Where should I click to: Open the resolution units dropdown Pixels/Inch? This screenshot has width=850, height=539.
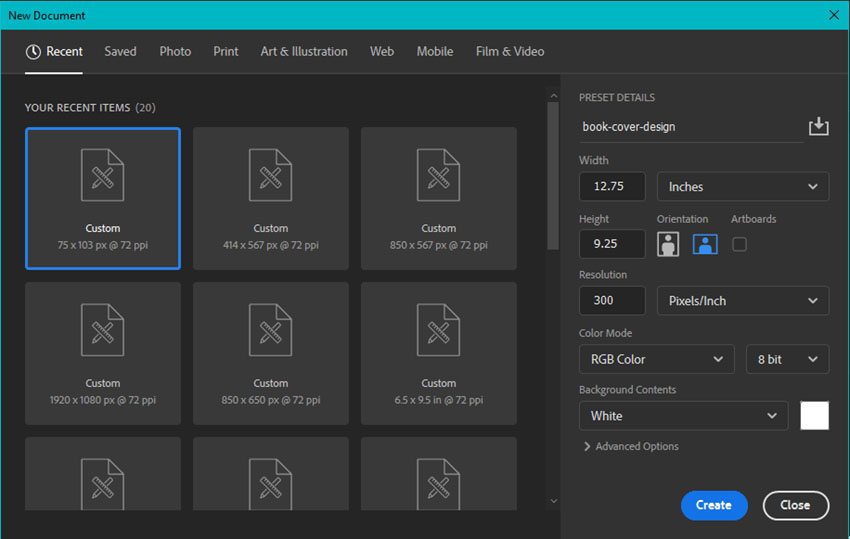(743, 300)
